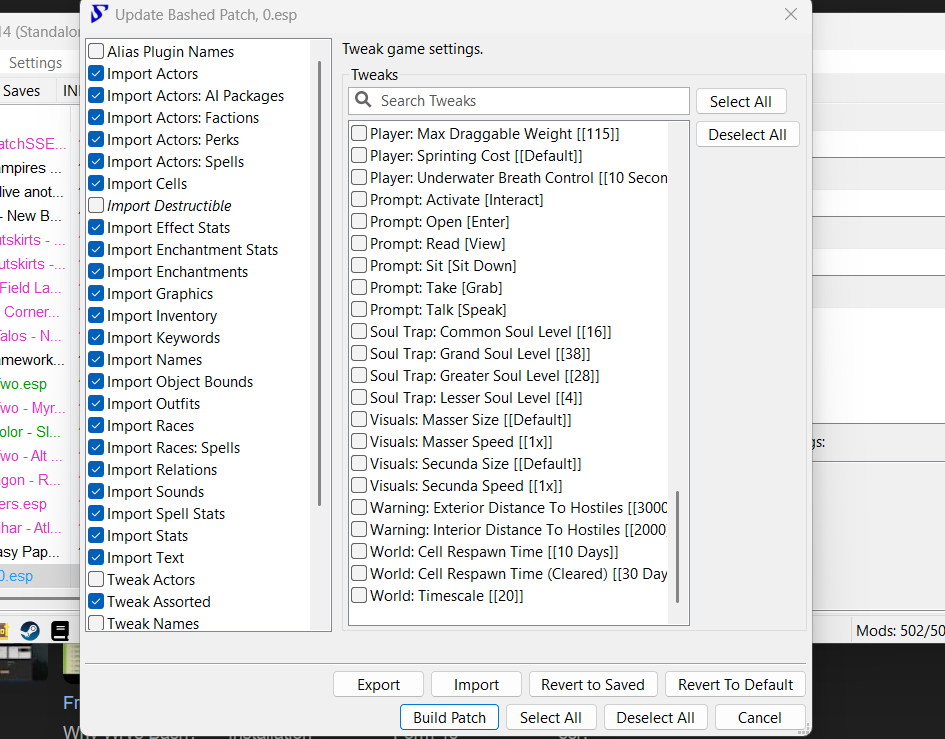Check Player: Underwater Breath Control tweak
945x739 pixels.
pyautogui.click(x=359, y=177)
